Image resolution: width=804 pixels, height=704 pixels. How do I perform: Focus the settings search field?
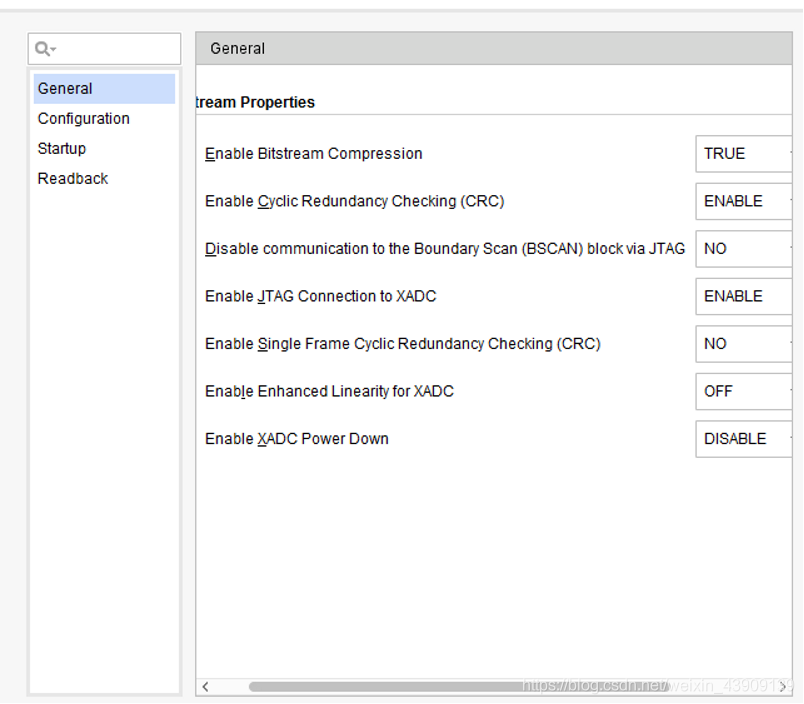(105, 49)
